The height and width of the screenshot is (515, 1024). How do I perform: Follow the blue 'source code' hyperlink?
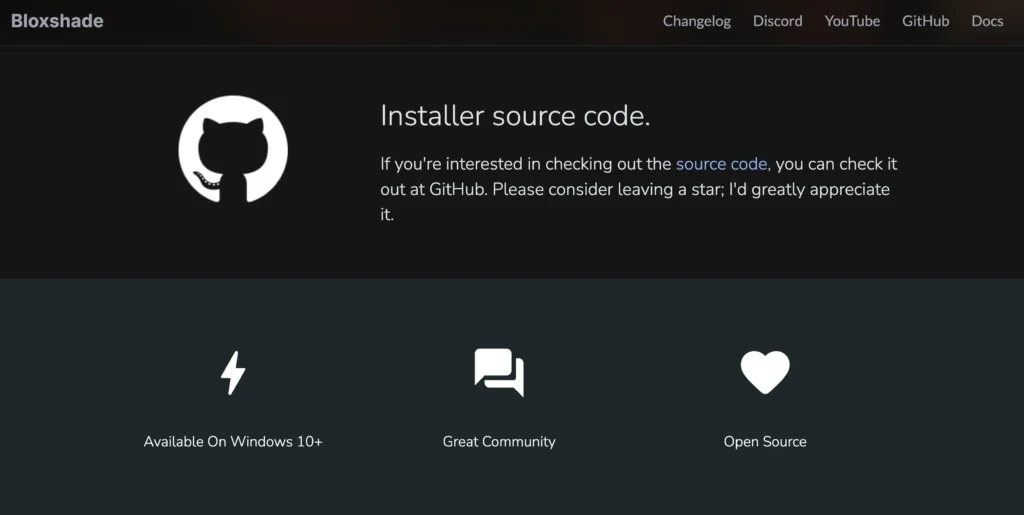point(723,164)
